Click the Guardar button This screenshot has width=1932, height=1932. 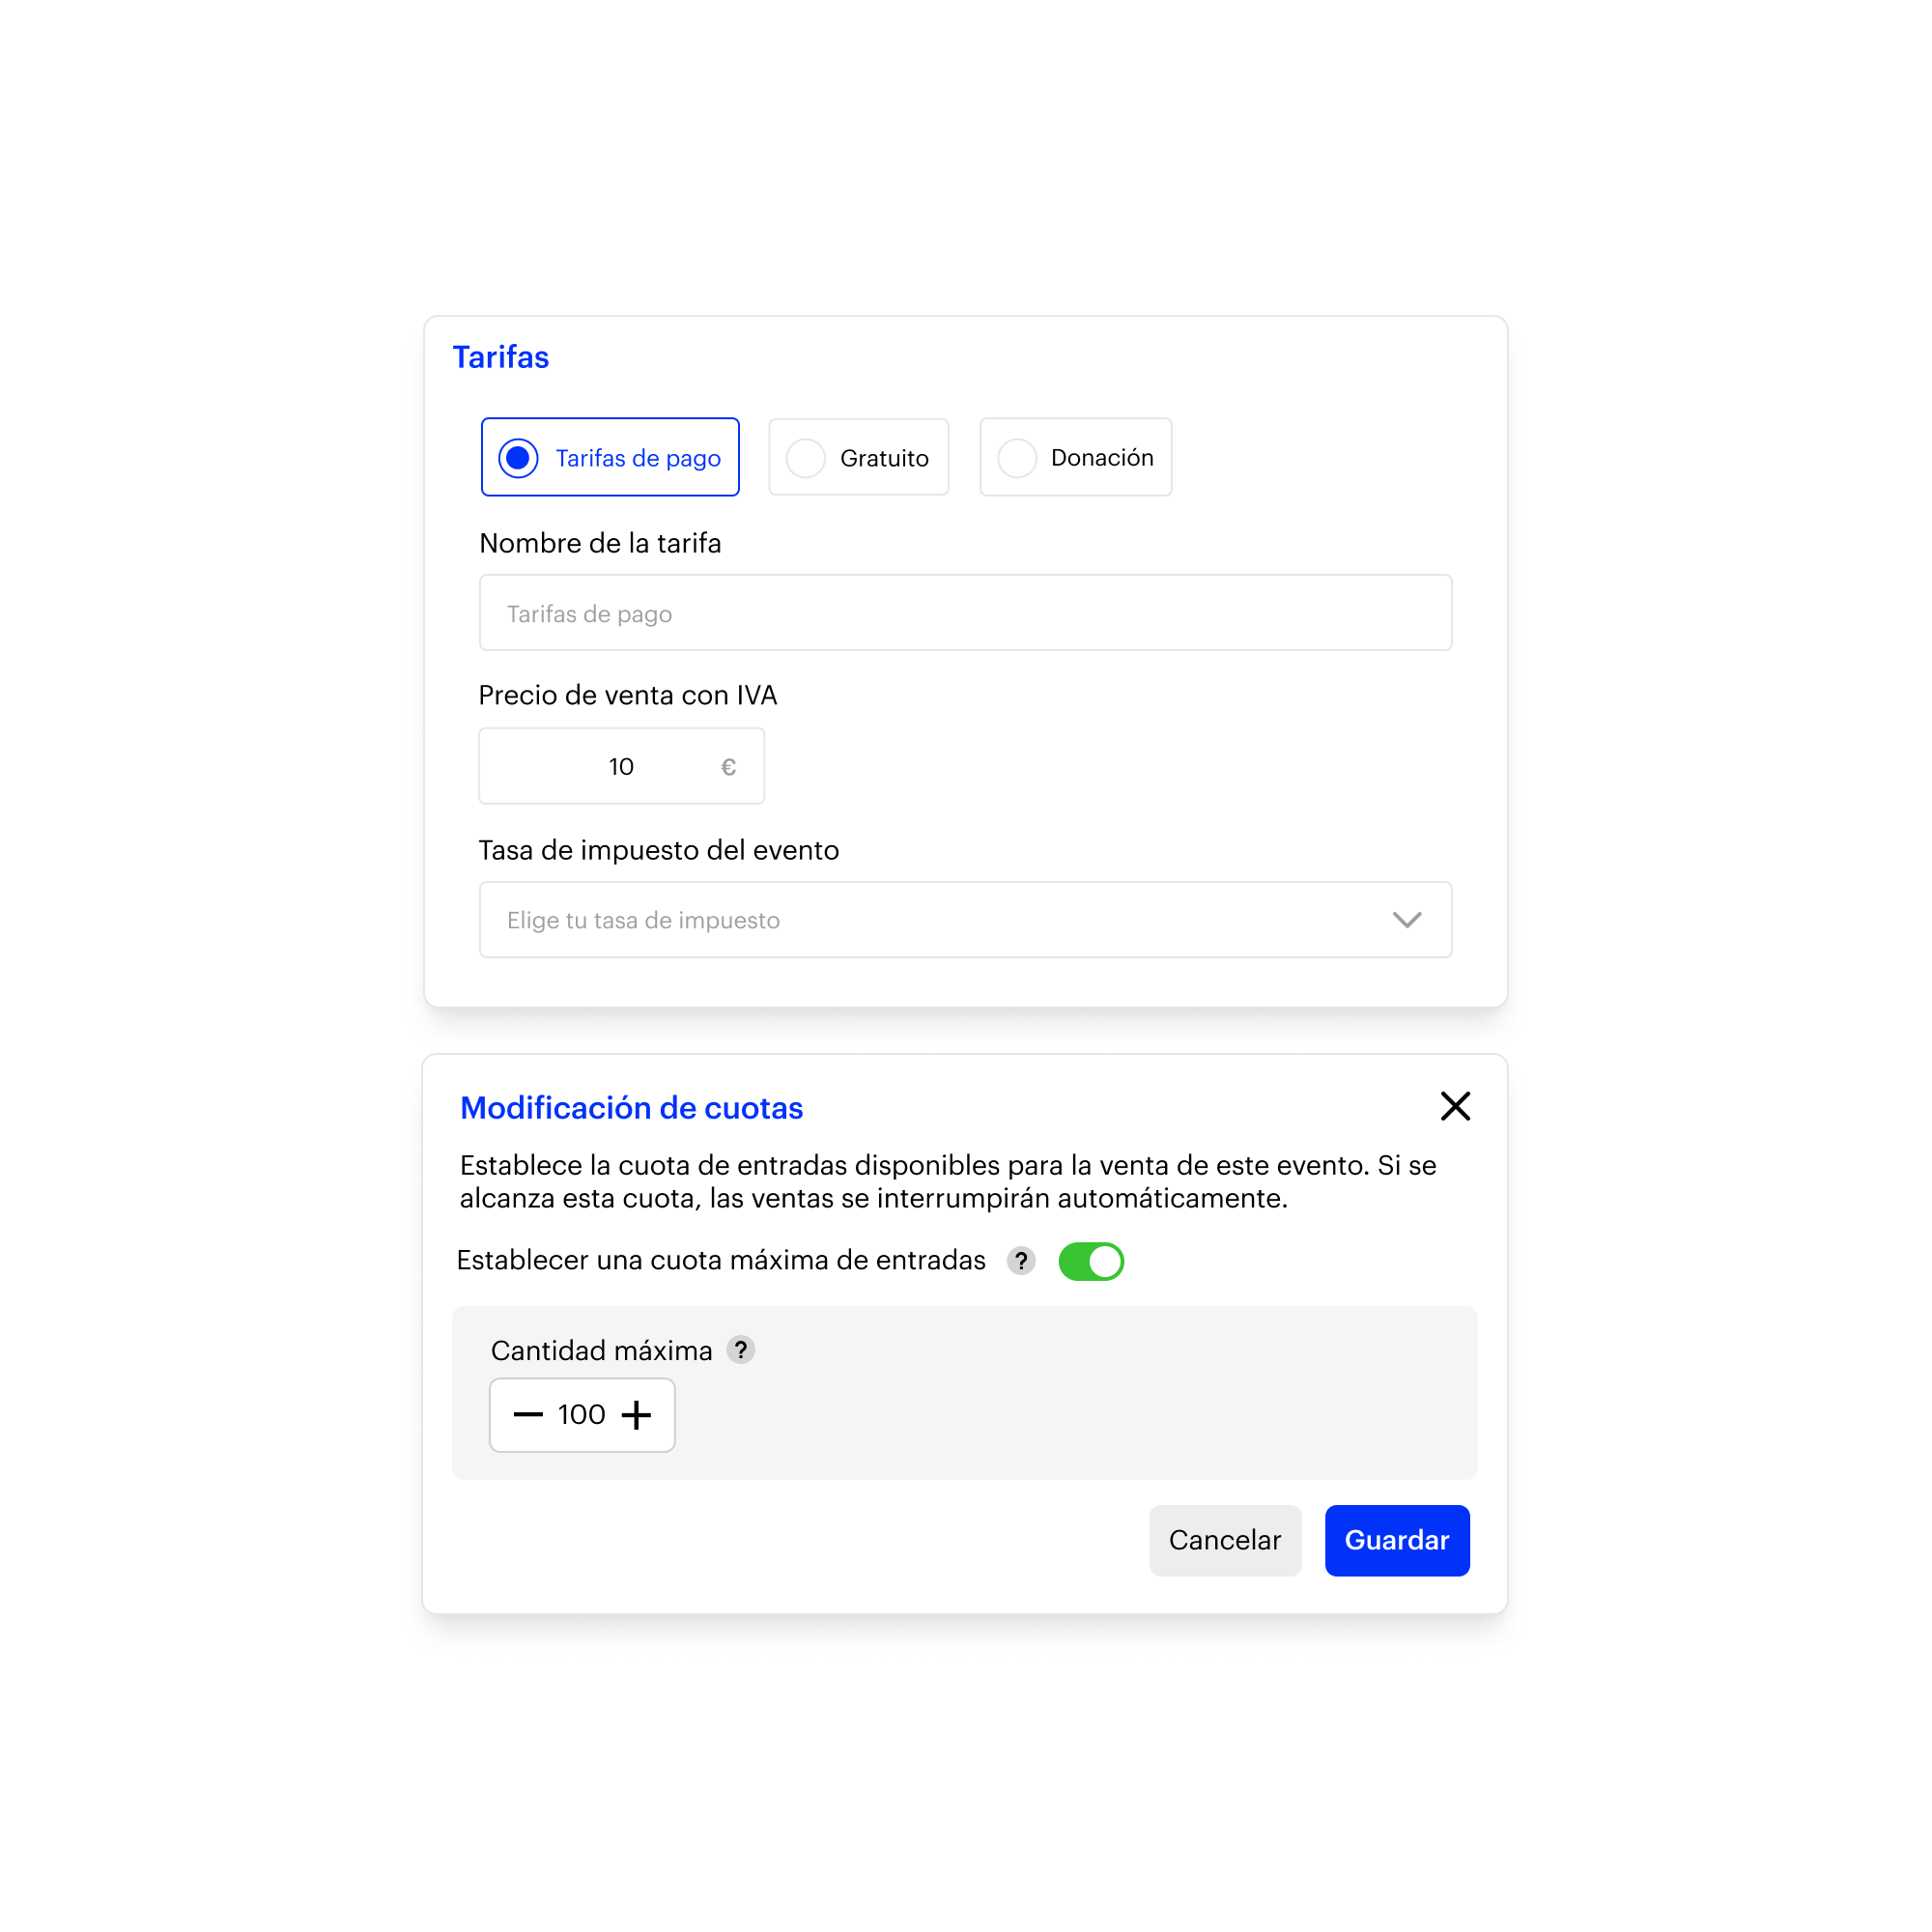point(1397,1541)
